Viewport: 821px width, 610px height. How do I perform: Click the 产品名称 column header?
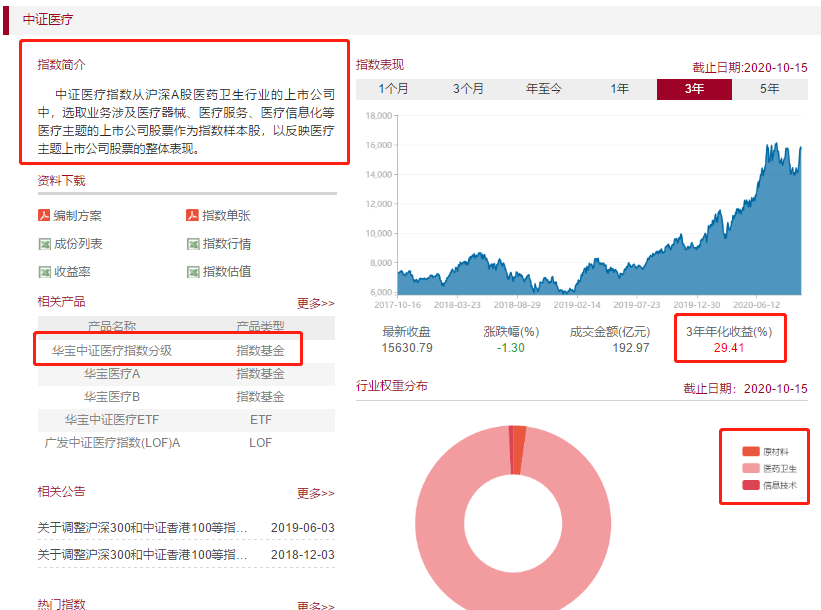click(112, 326)
